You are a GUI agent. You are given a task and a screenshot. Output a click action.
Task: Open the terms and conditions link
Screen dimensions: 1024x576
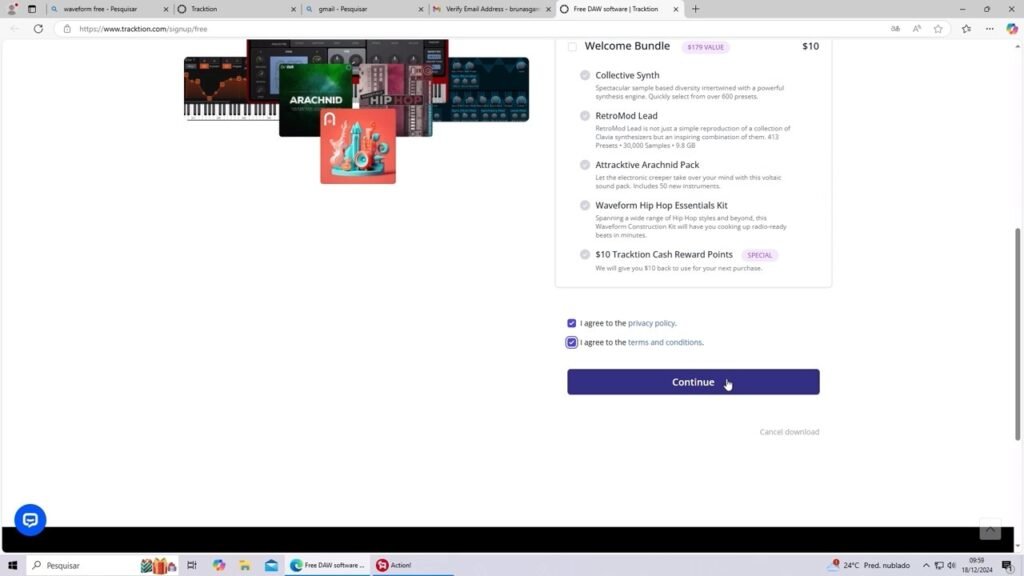tap(665, 342)
